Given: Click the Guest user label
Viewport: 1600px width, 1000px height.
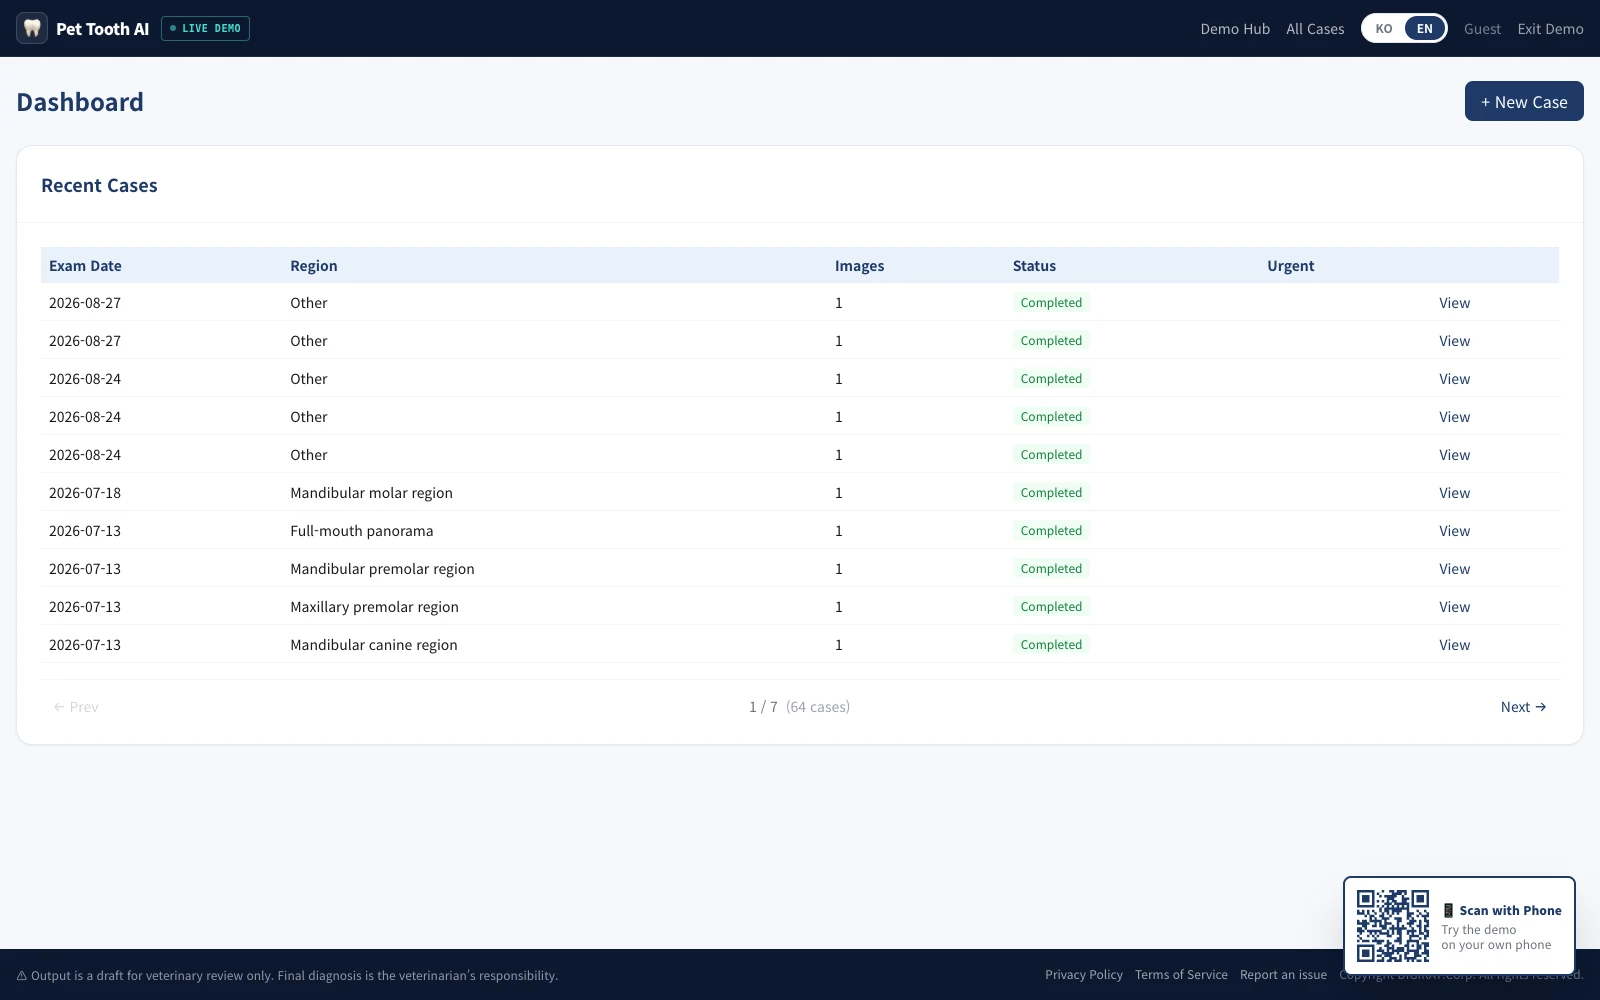Looking at the screenshot, I should 1482,29.
